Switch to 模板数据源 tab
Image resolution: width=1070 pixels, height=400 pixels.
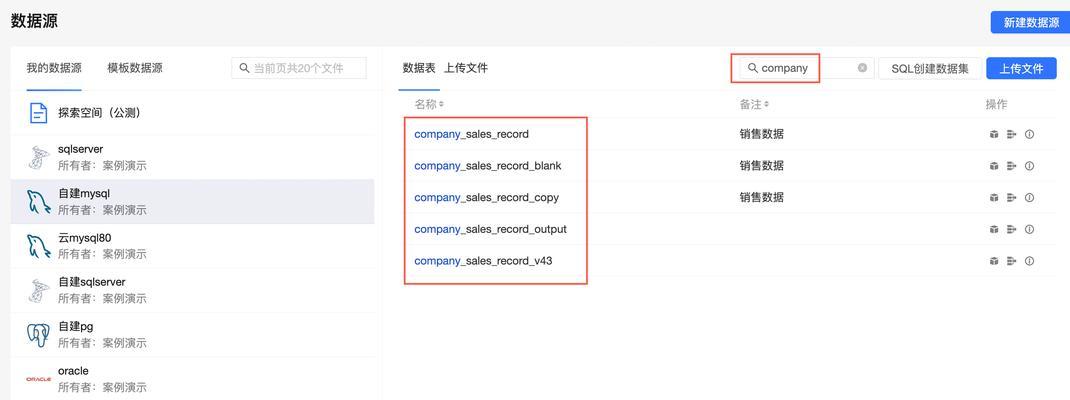click(x=134, y=68)
